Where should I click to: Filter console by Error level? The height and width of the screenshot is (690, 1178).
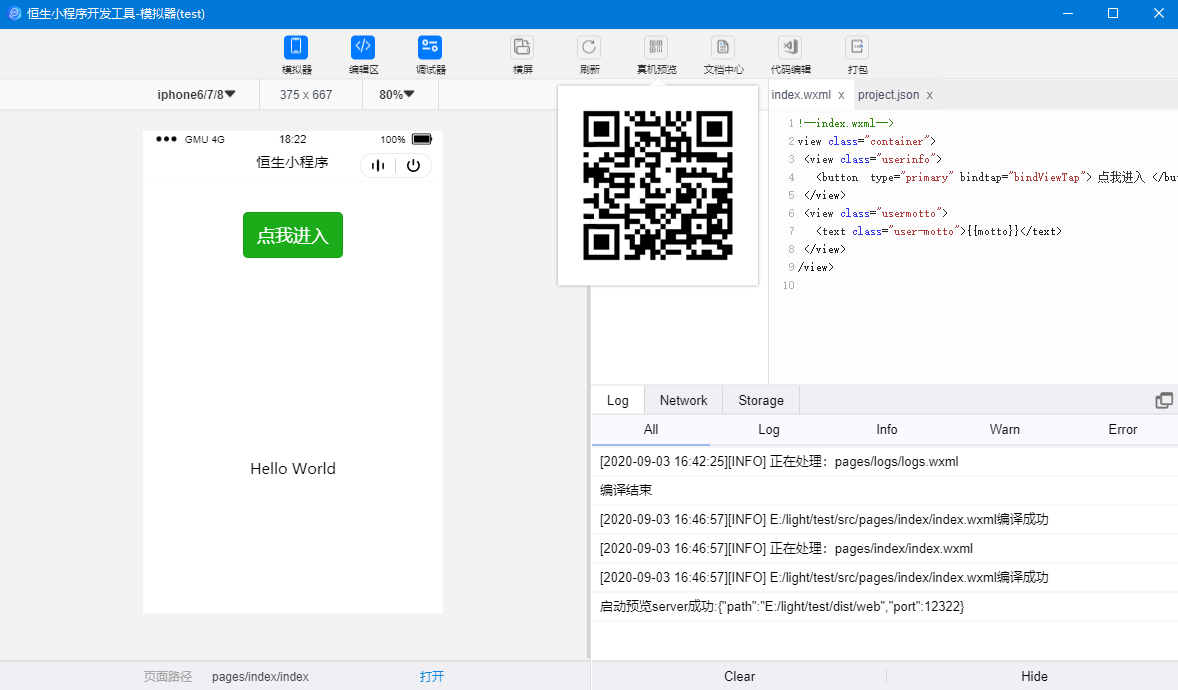[x=1122, y=429]
